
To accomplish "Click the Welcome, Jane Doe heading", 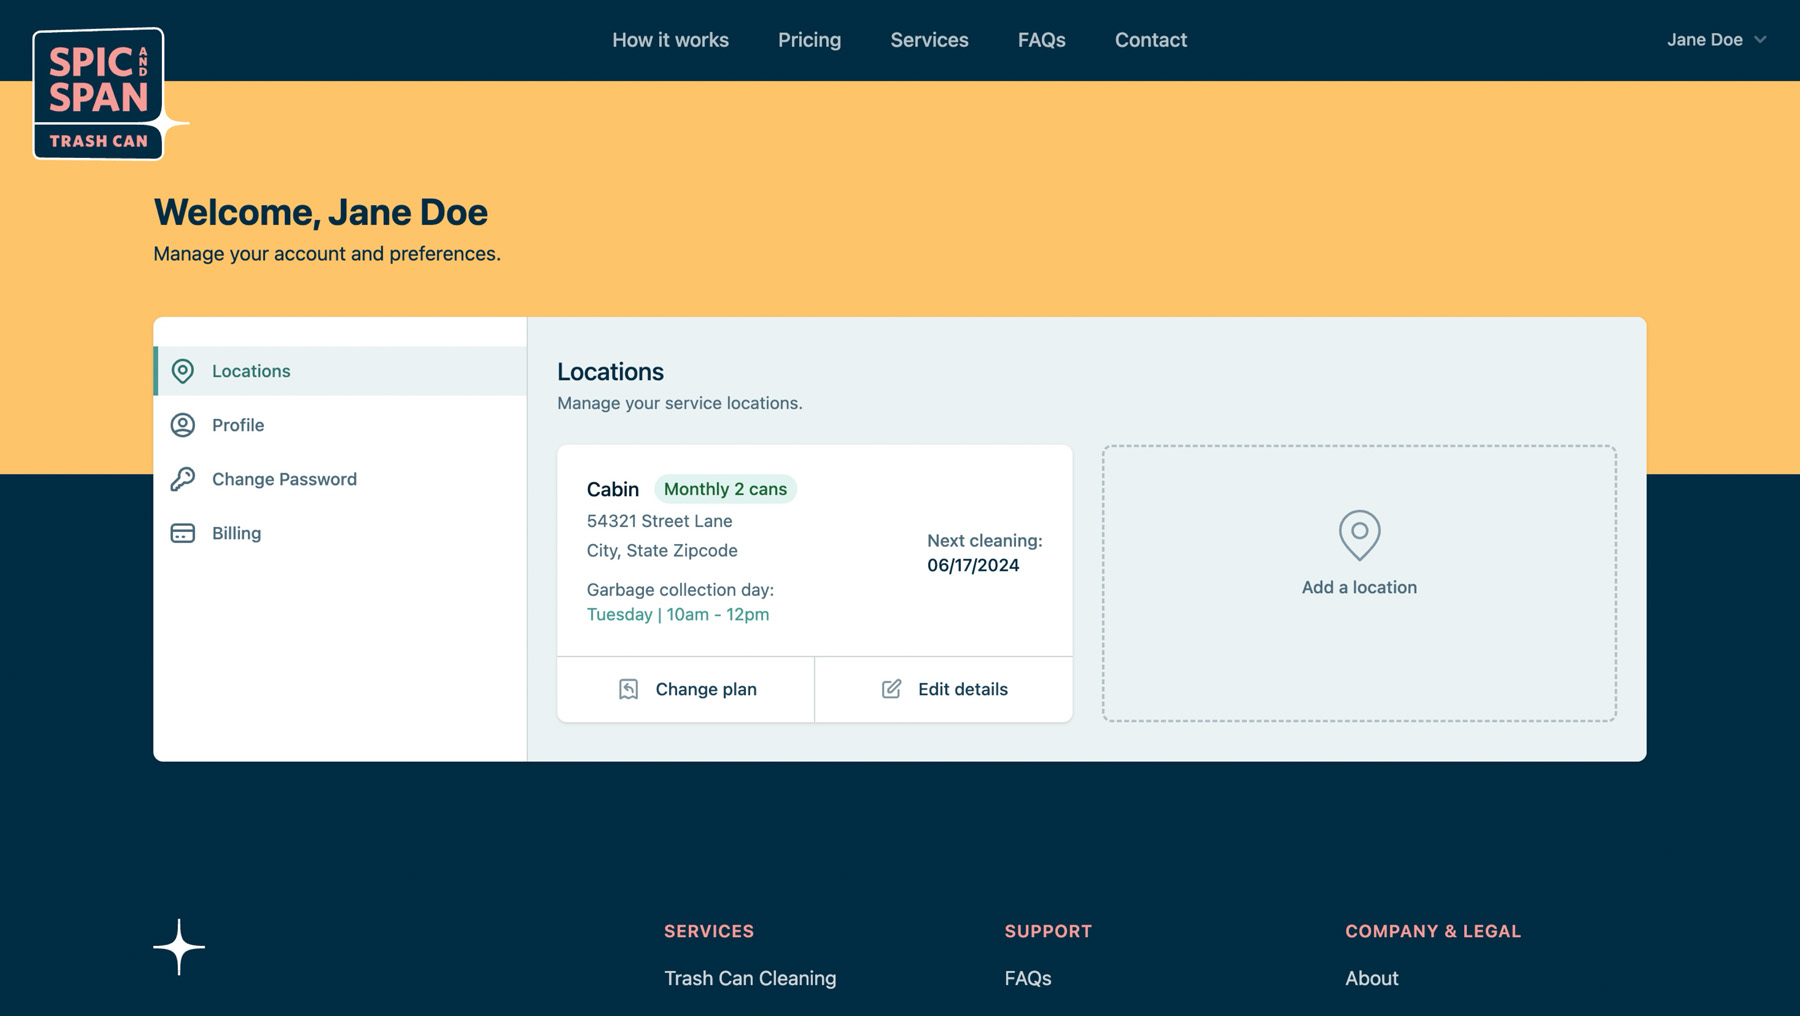I will (321, 212).
